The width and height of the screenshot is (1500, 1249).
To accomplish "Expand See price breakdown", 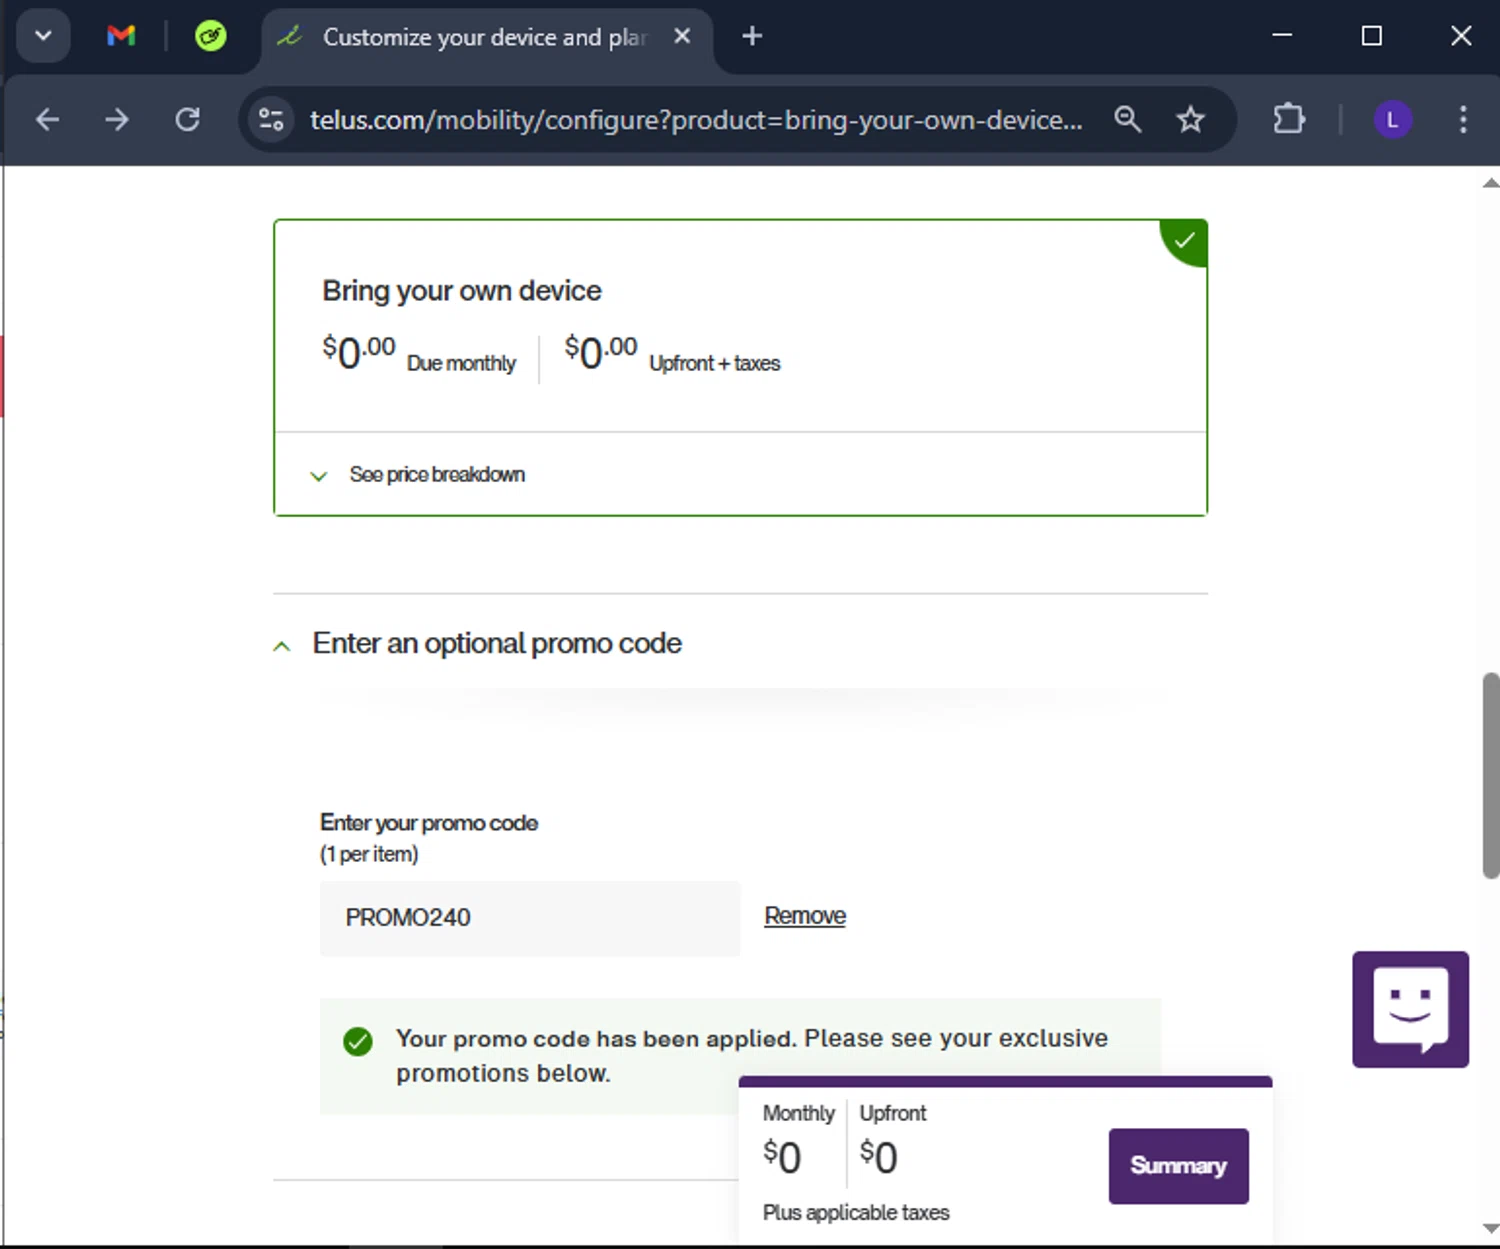I will click(x=436, y=475).
